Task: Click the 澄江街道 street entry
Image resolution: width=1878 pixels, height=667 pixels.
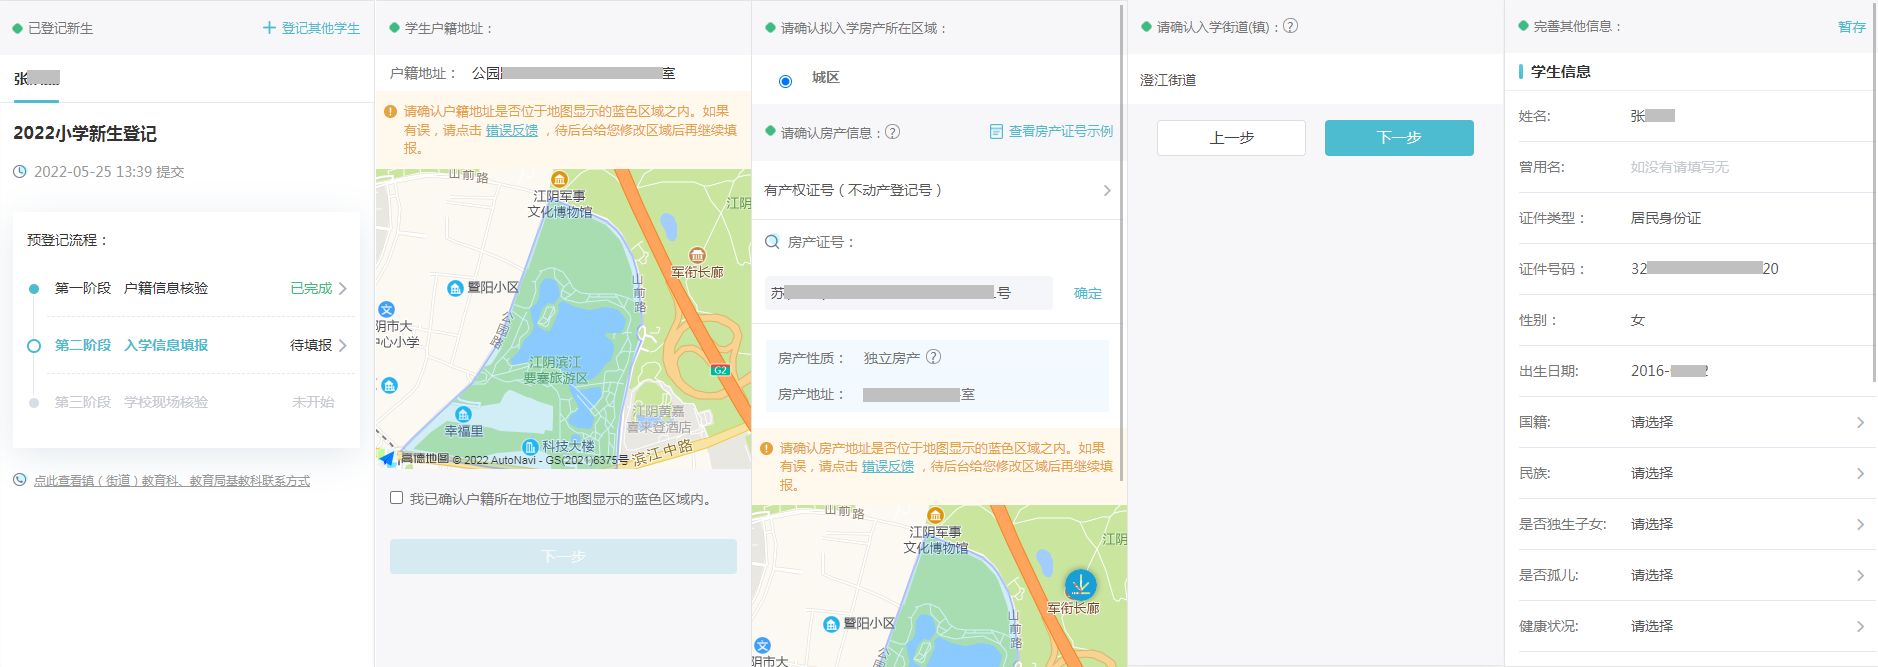Action: (x=1168, y=80)
